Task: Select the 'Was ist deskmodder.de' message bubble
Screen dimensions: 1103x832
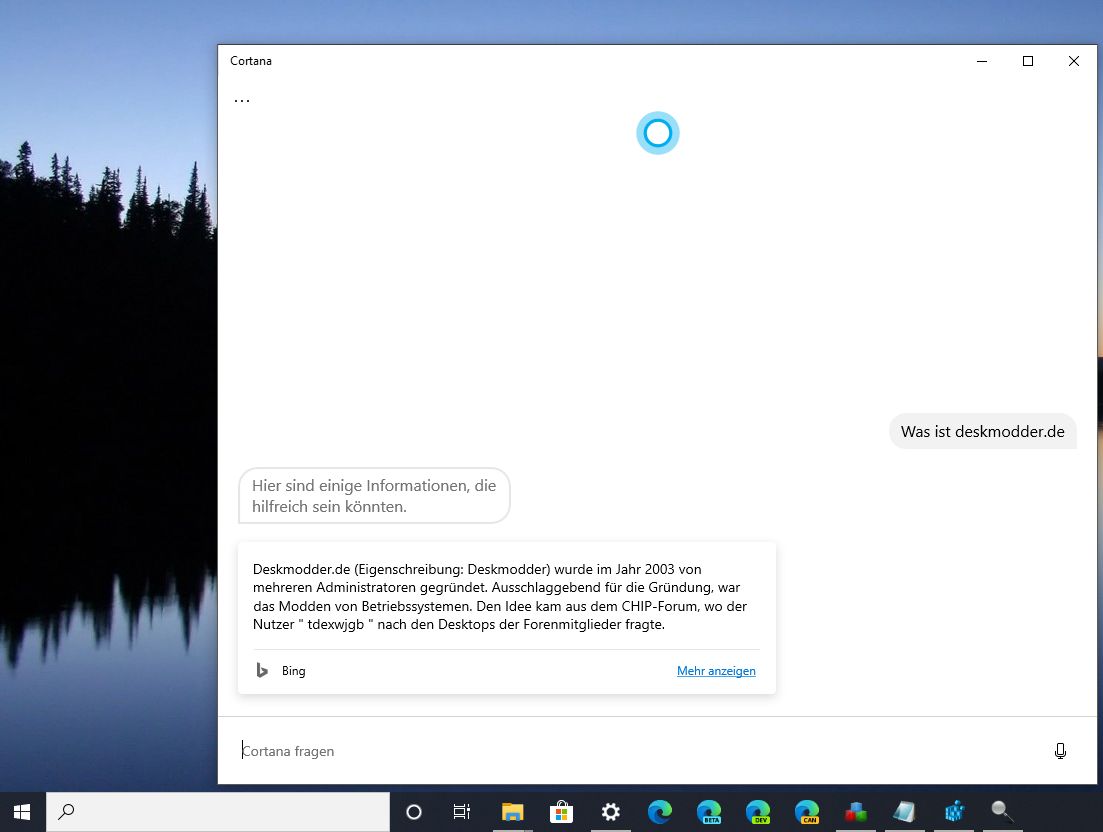Action: (x=983, y=432)
